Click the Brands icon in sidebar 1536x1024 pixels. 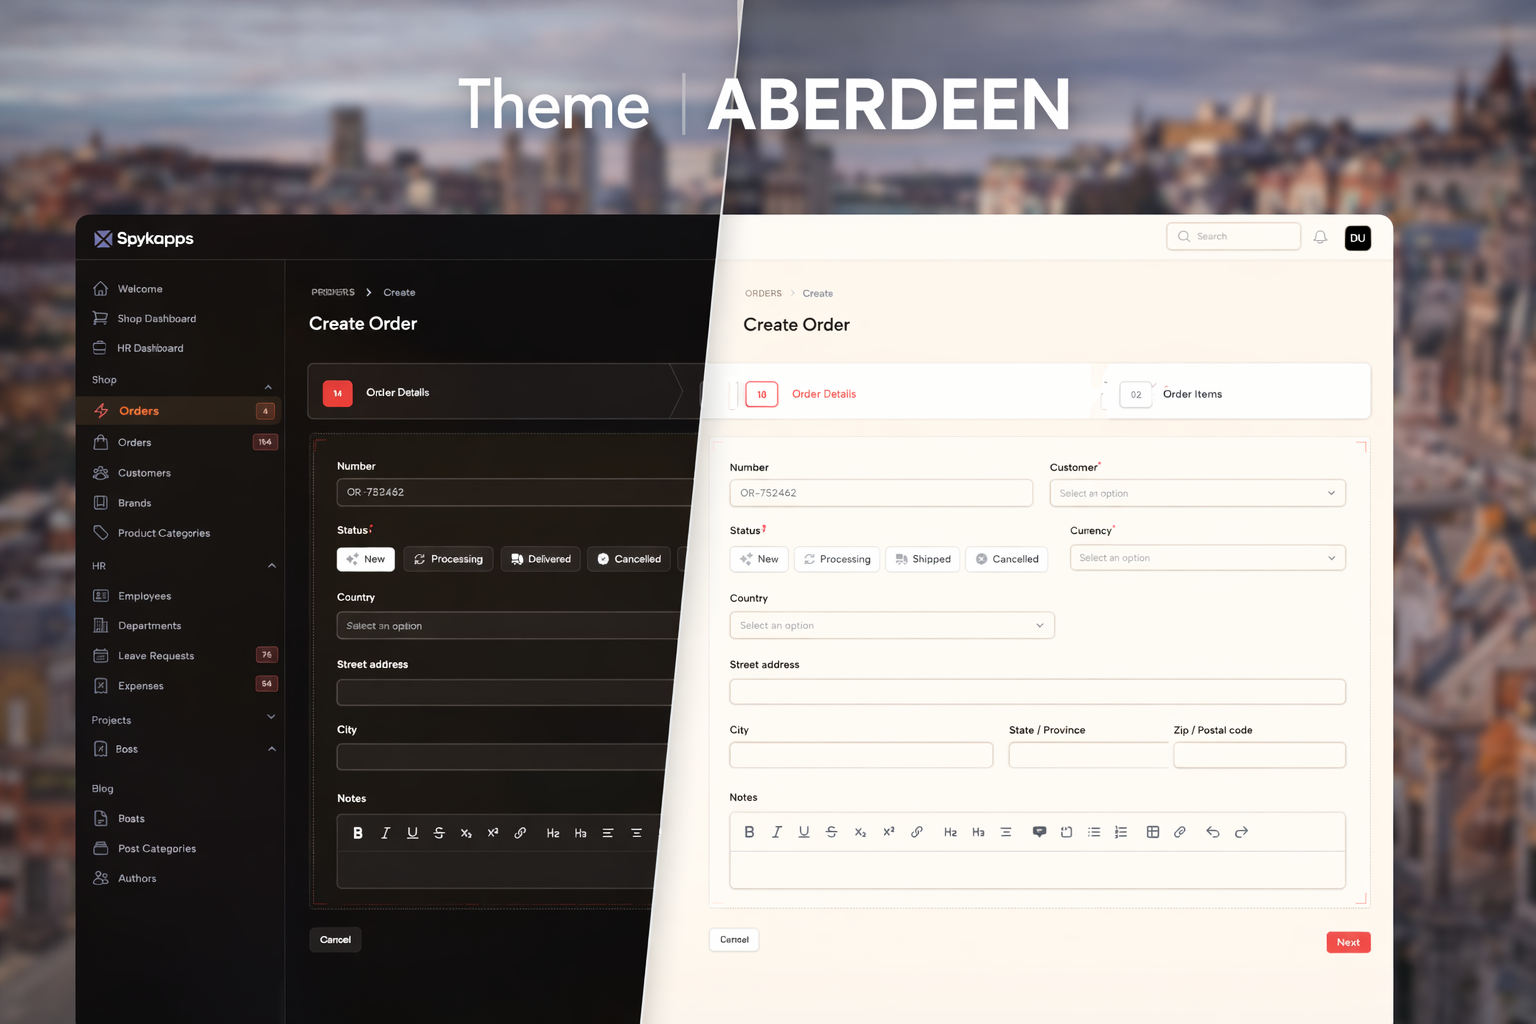pos(101,502)
